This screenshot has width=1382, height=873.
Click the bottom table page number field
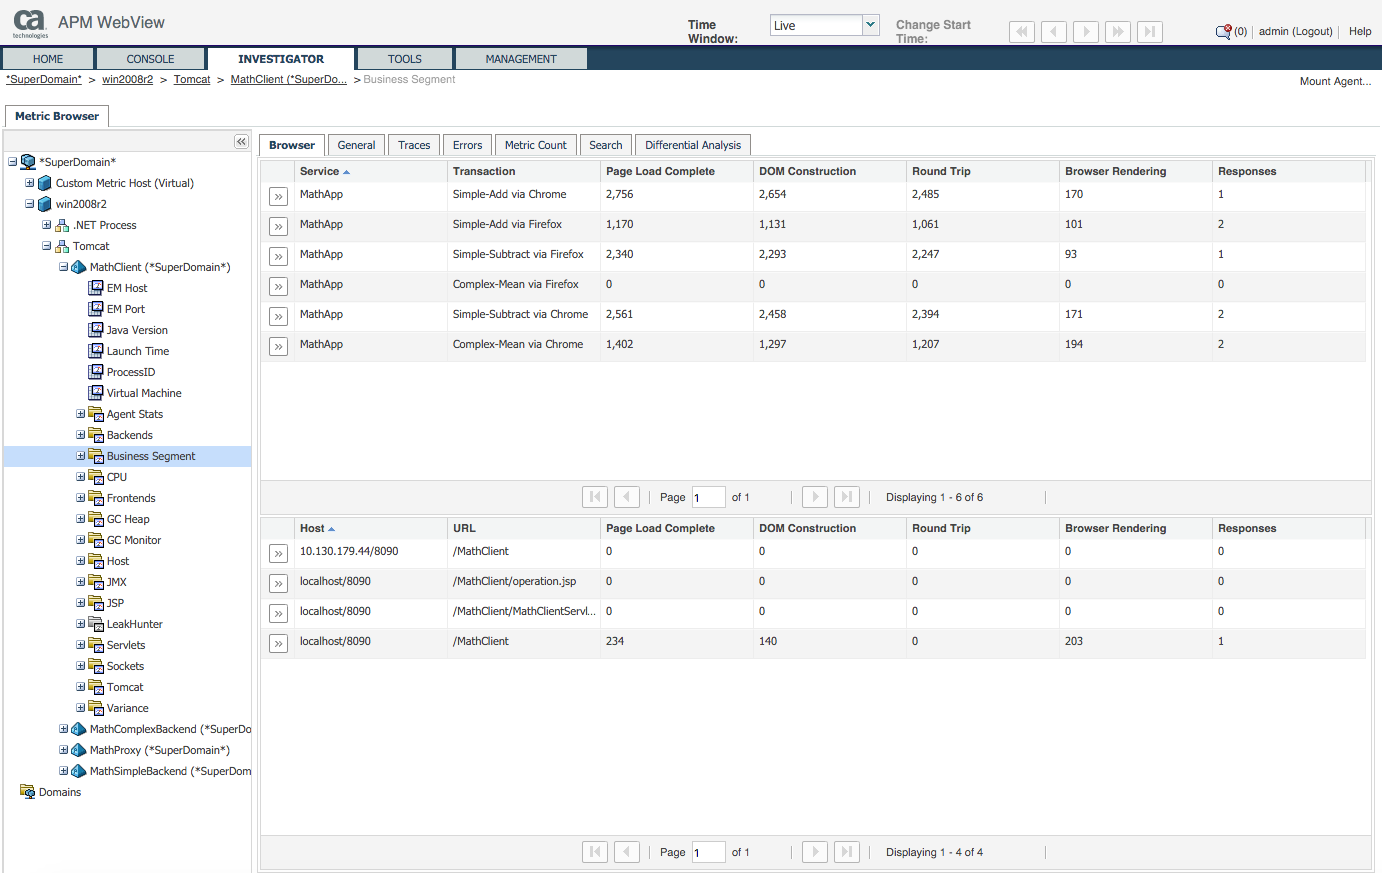pos(708,852)
